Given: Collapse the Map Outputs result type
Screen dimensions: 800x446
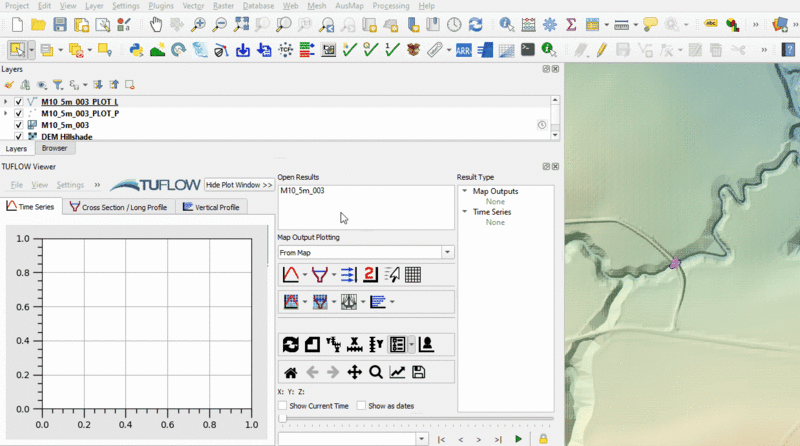Looking at the screenshot, I should [x=464, y=191].
